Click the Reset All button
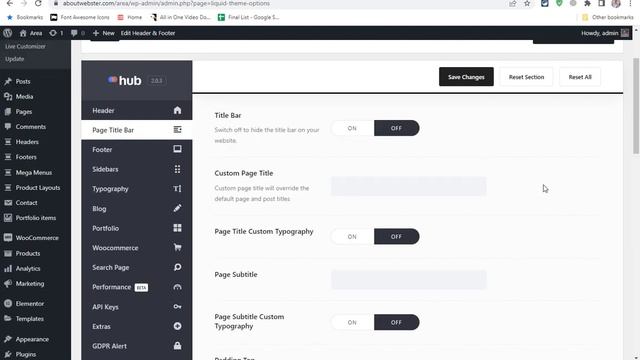This screenshot has width=640, height=360. [x=580, y=77]
